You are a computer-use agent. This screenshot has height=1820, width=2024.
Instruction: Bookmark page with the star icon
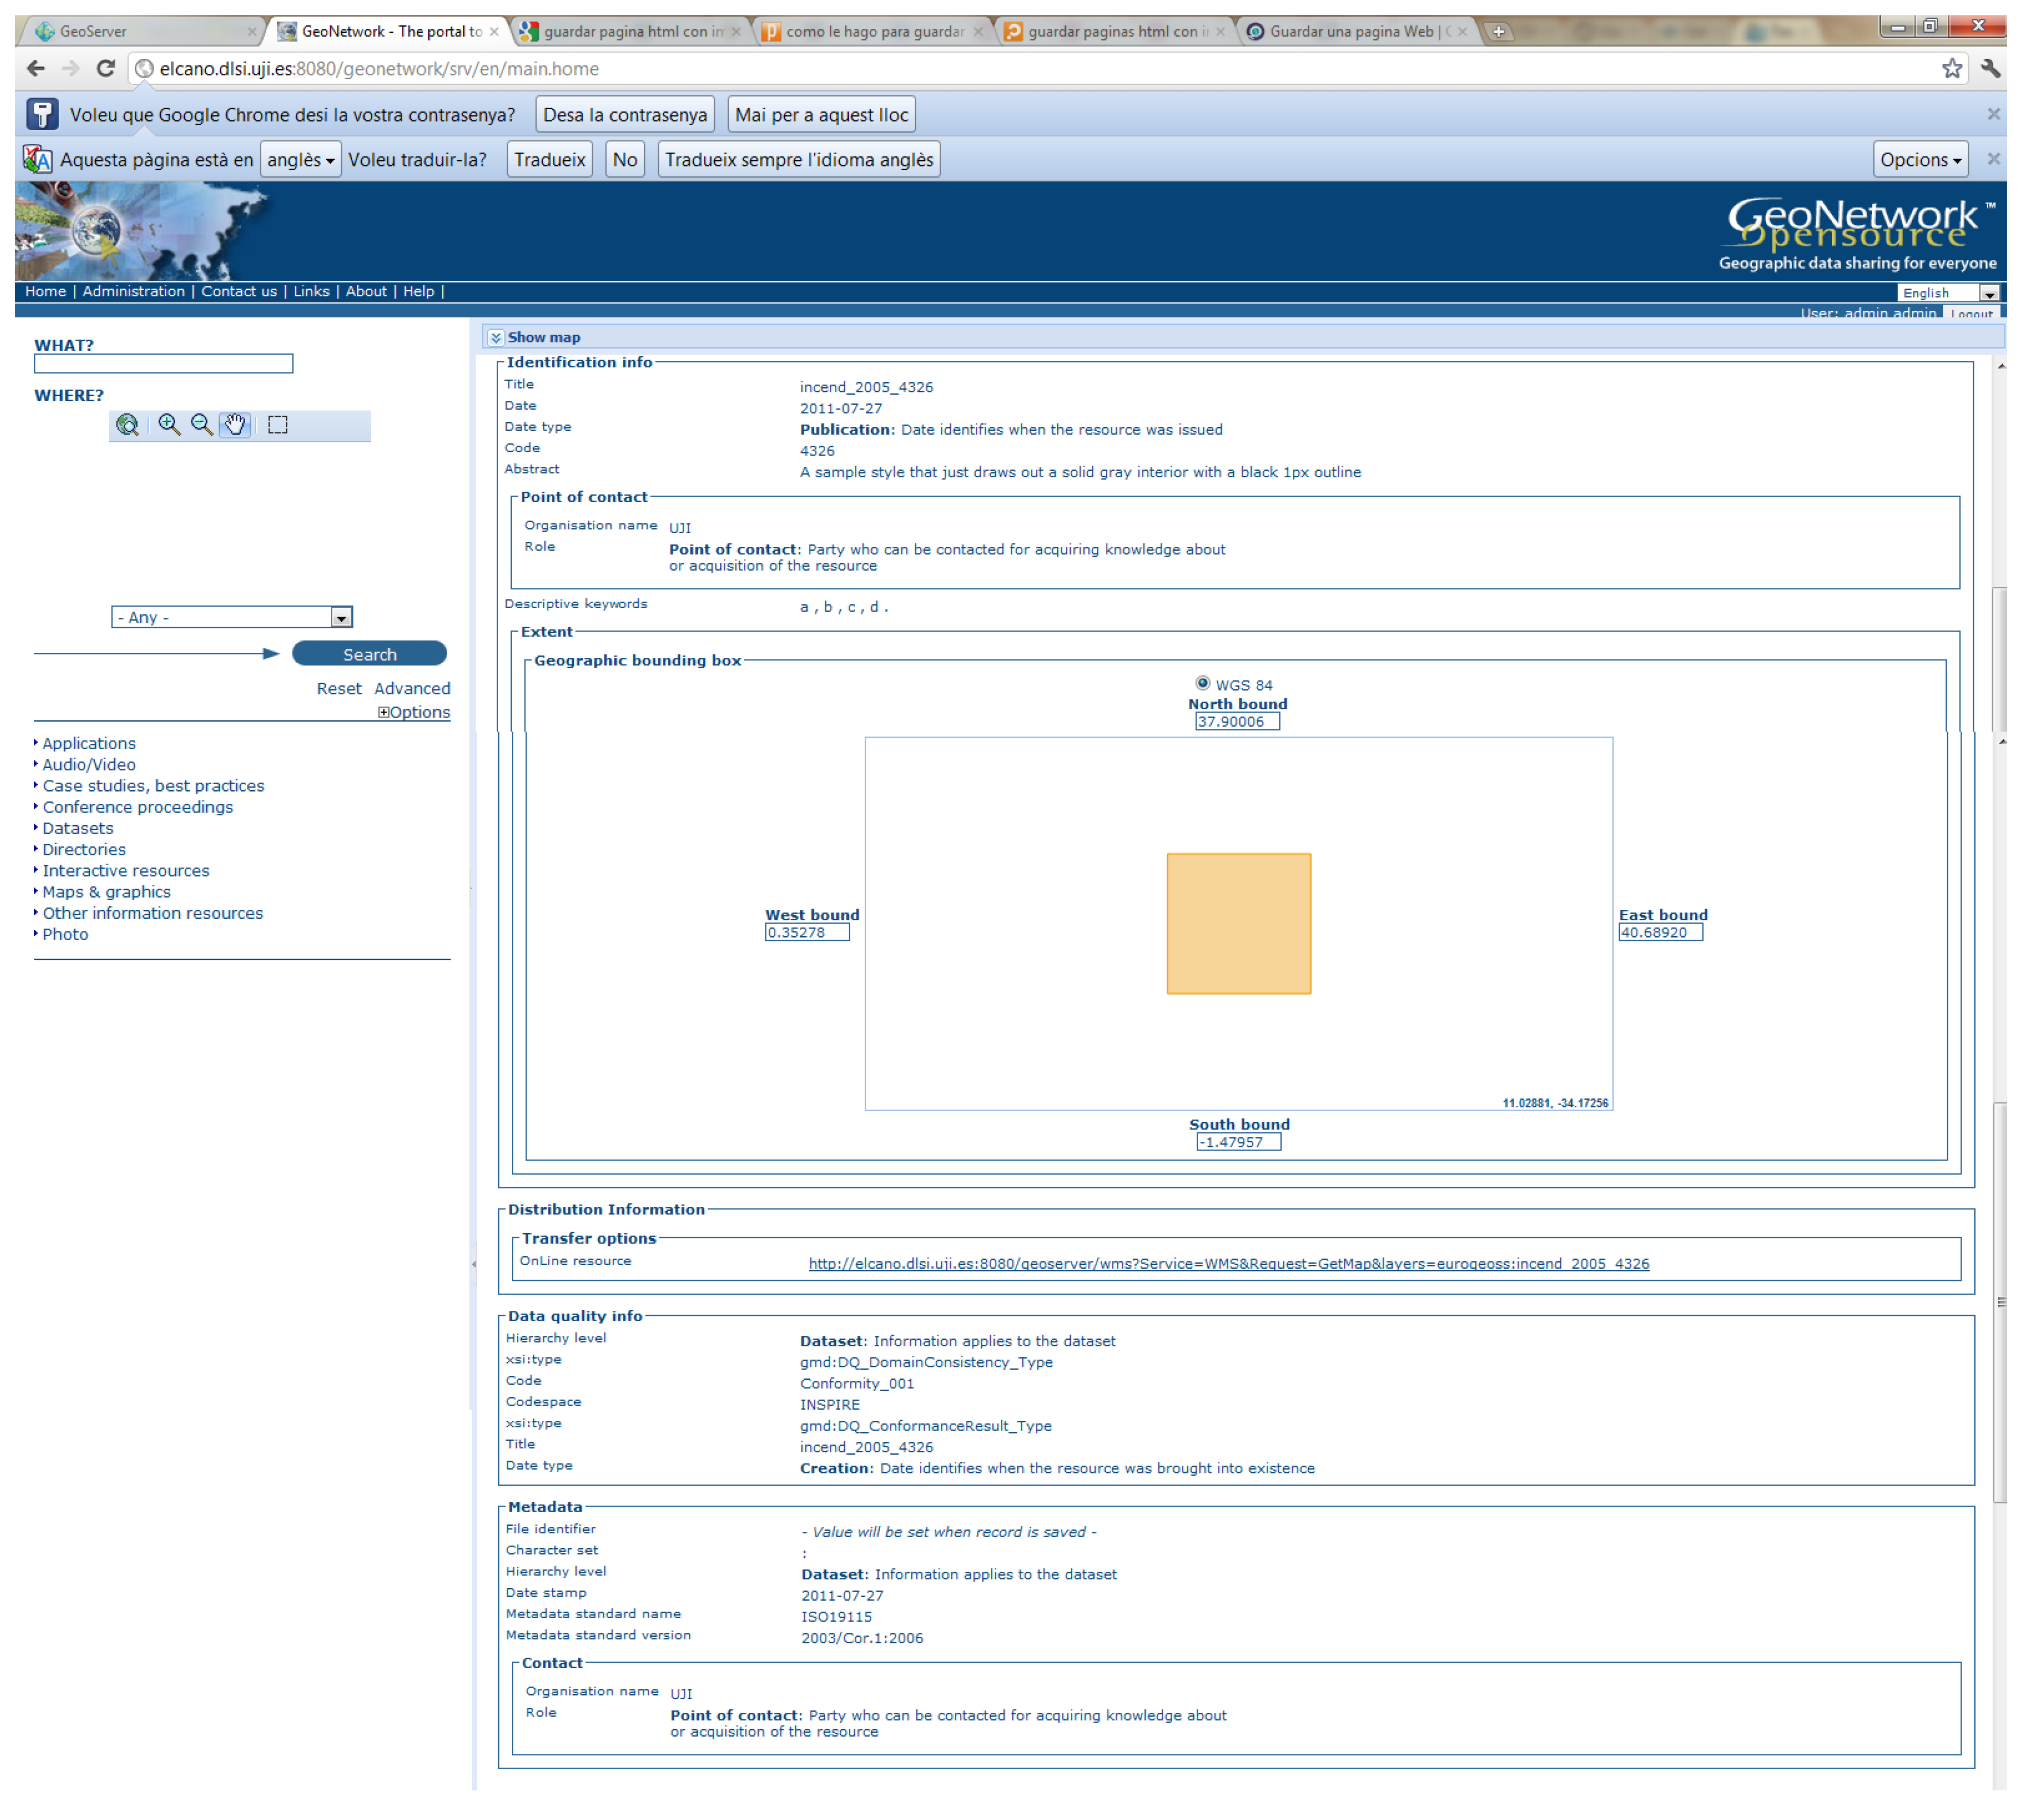(x=1951, y=69)
